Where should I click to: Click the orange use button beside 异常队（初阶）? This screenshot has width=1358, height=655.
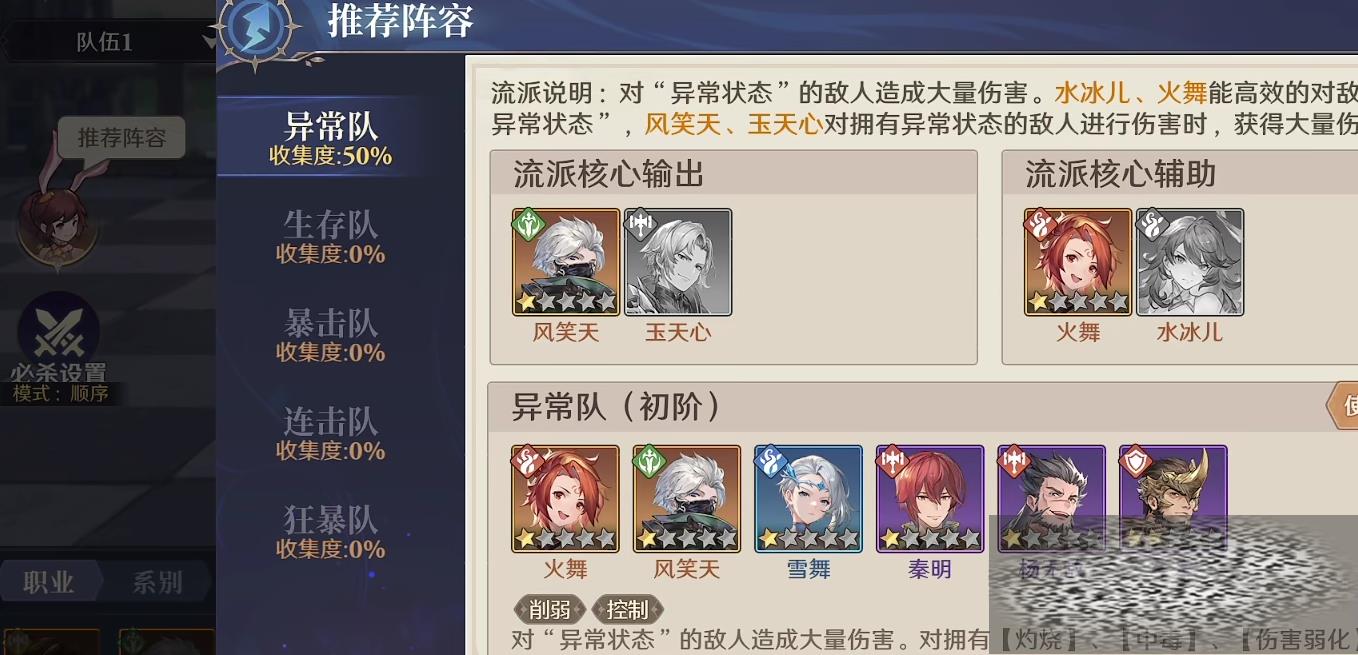pos(1342,406)
